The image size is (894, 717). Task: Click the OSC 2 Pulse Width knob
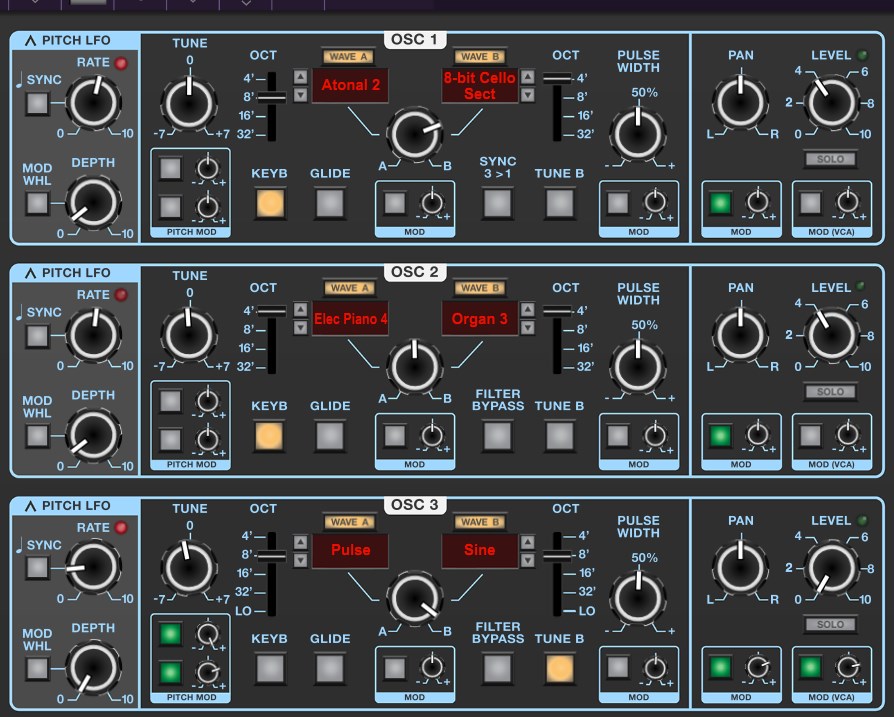[x=637, y=365]
